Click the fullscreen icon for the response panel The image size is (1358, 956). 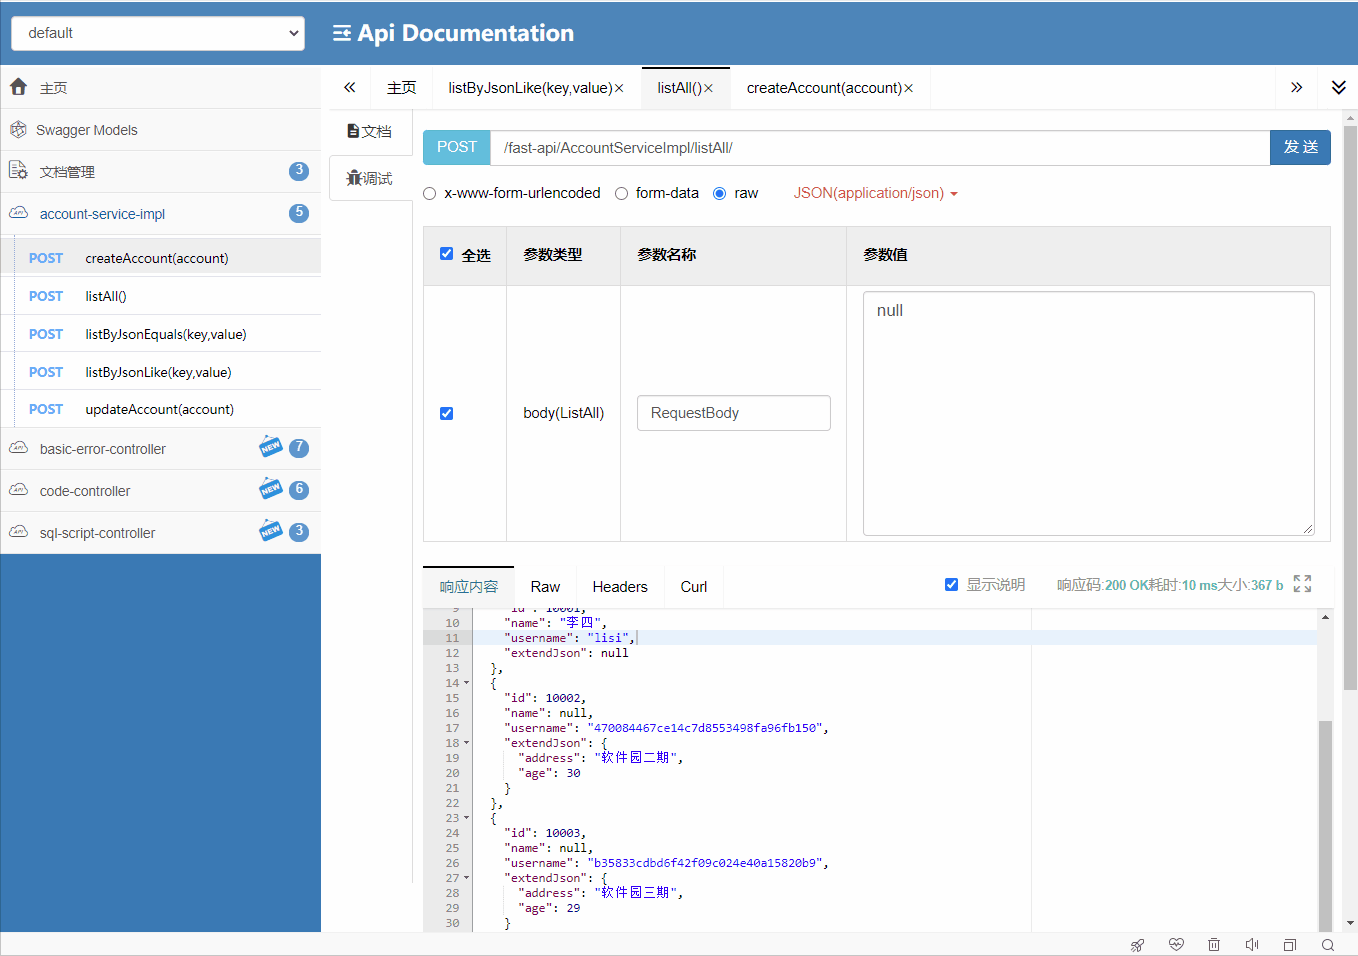coord(1302,584)
